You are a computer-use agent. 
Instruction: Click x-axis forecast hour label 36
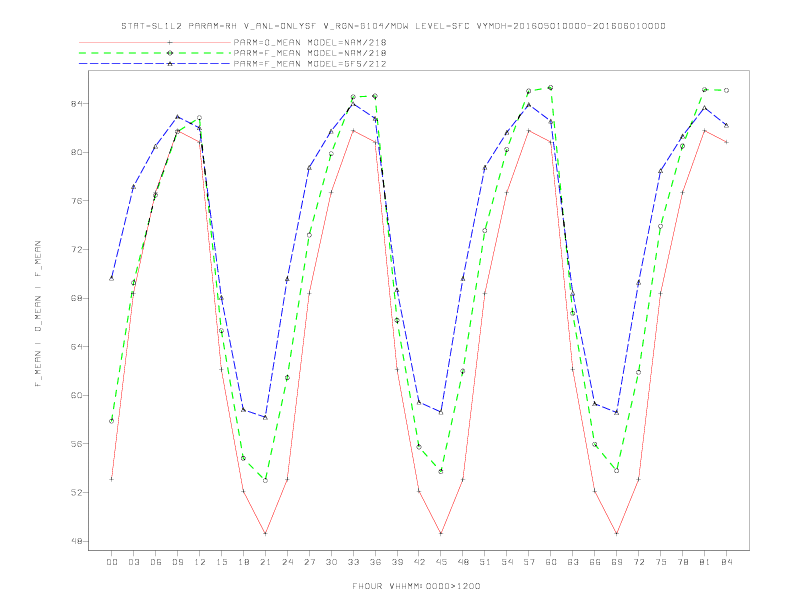pyautogui.click(x=375, y=562)
